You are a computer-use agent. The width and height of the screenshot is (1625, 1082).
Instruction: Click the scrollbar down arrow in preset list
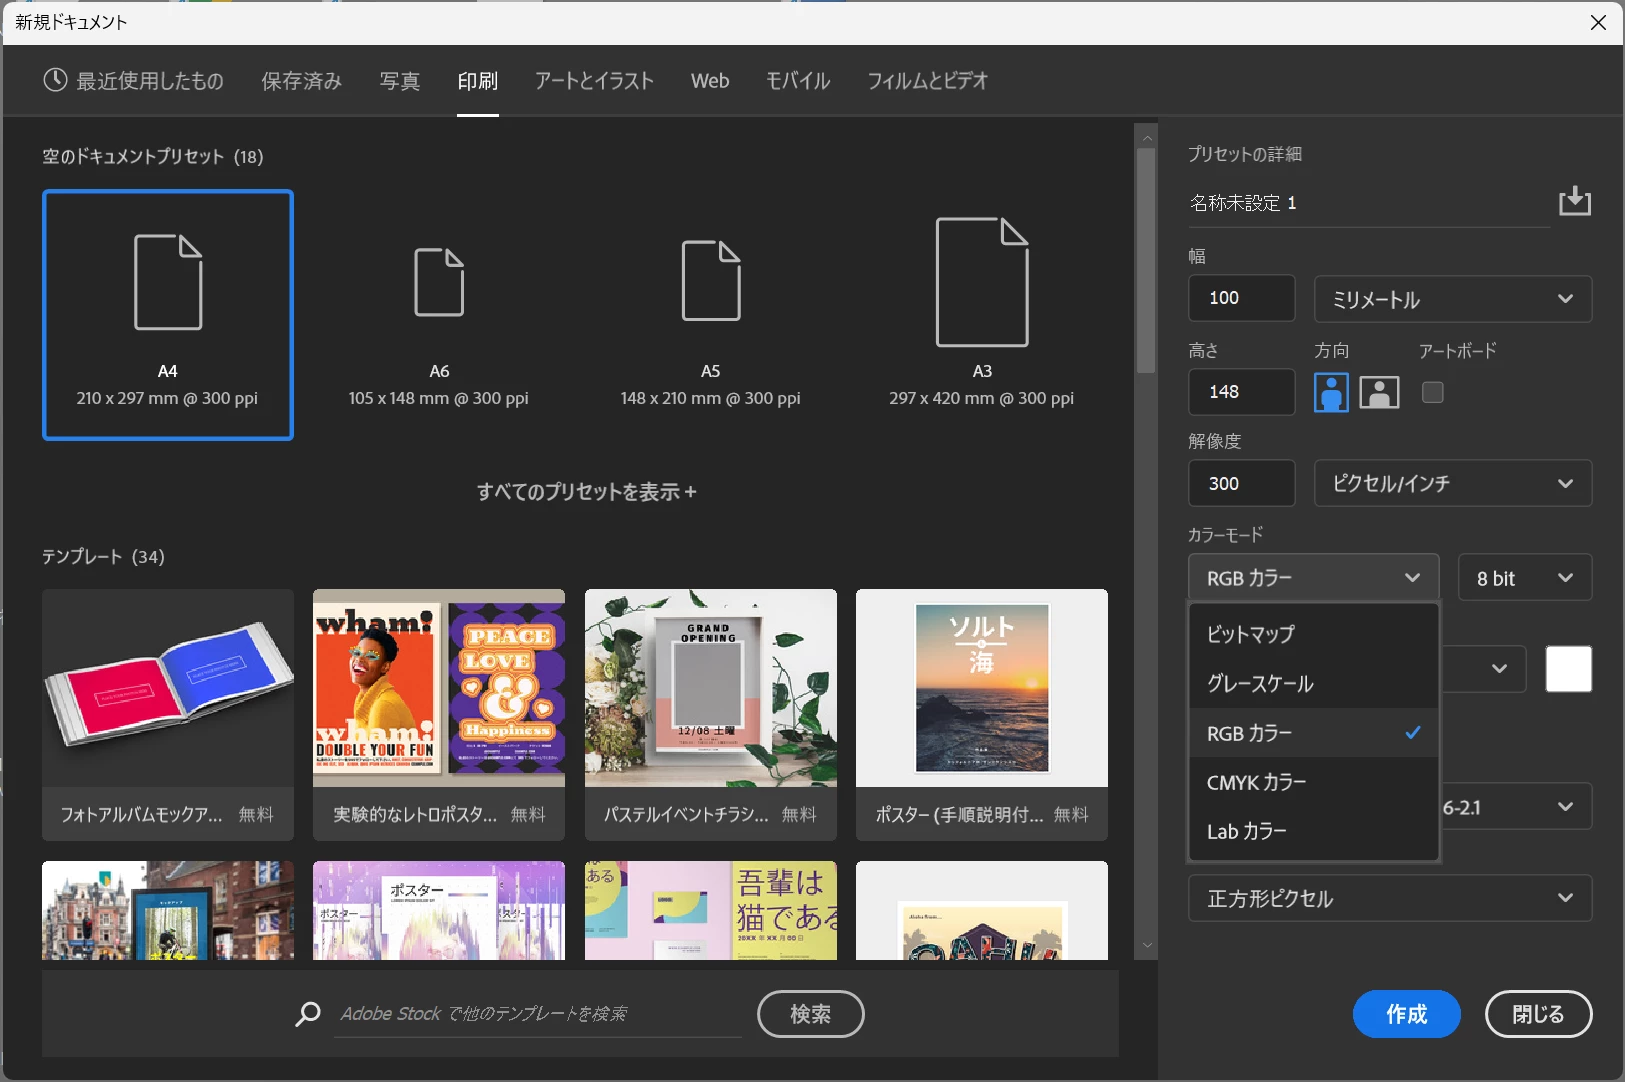pyautogui.click(x=1146, y=945)
